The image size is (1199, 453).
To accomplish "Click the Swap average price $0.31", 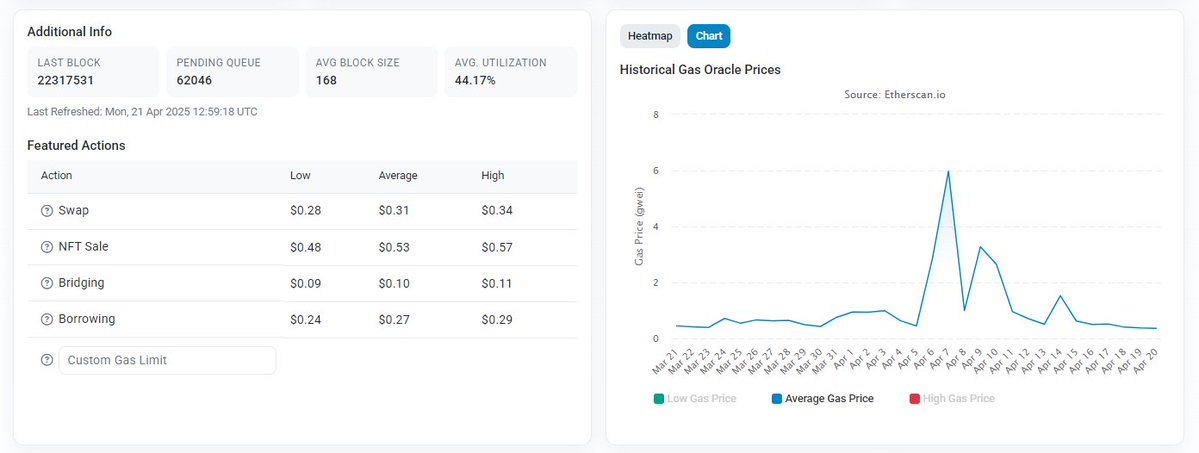I will coord(394,211).
